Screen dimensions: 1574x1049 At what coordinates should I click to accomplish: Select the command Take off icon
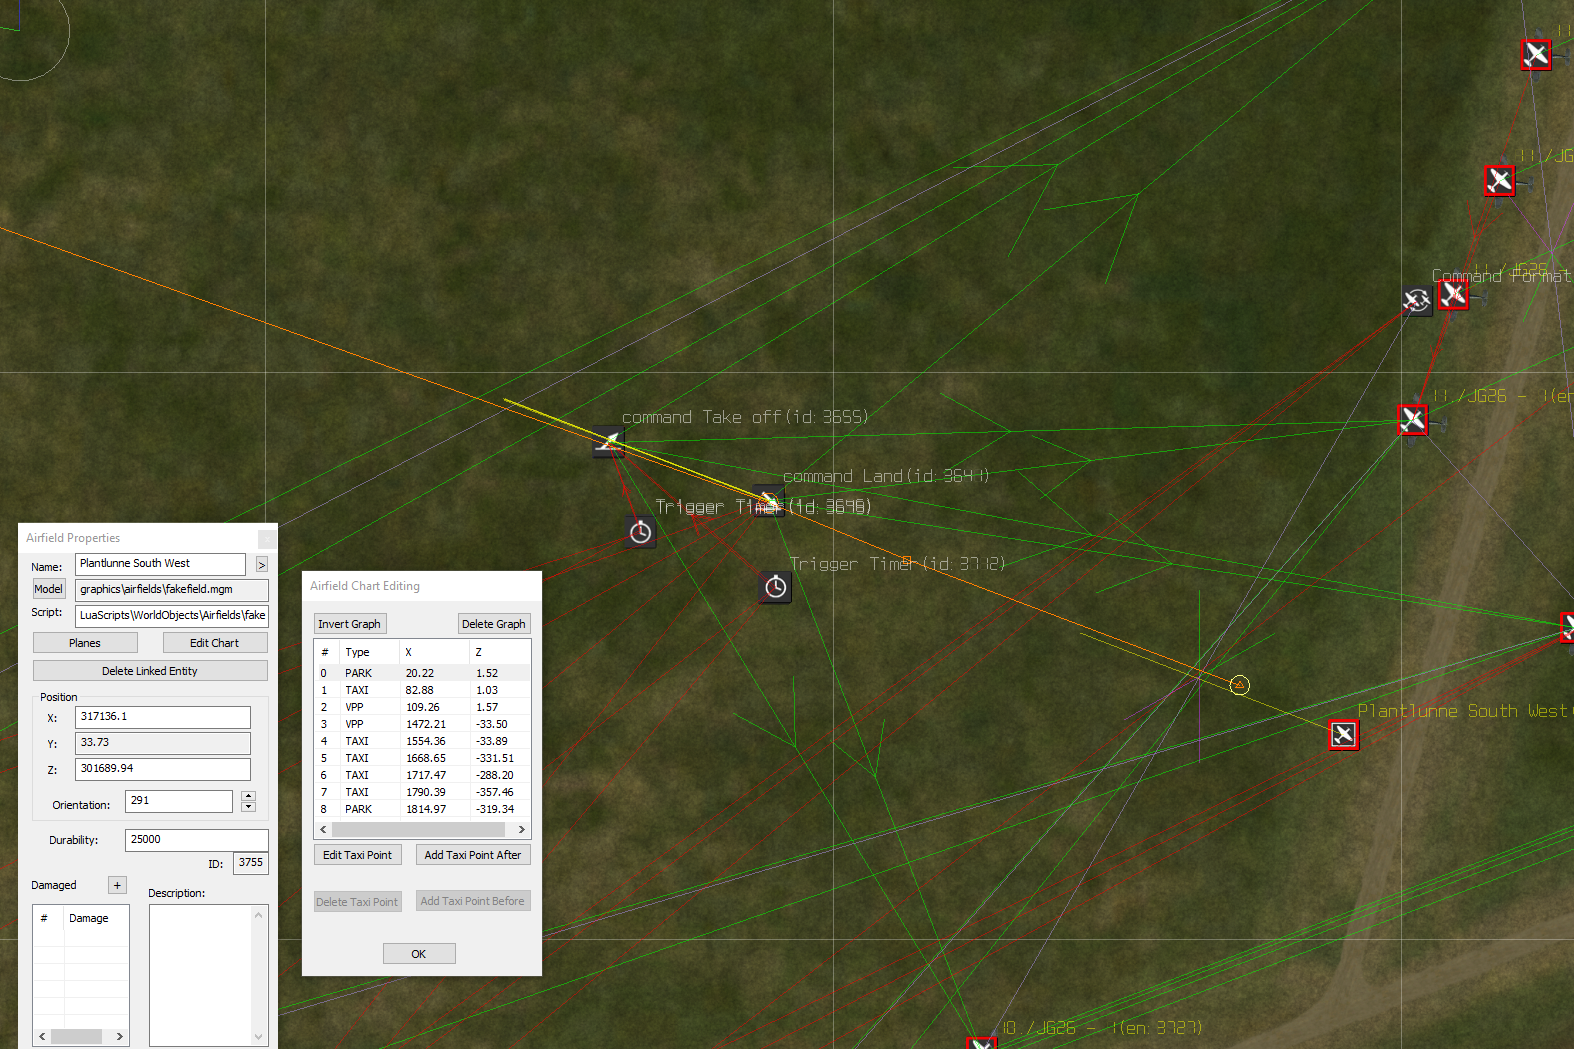click(608, 441)
